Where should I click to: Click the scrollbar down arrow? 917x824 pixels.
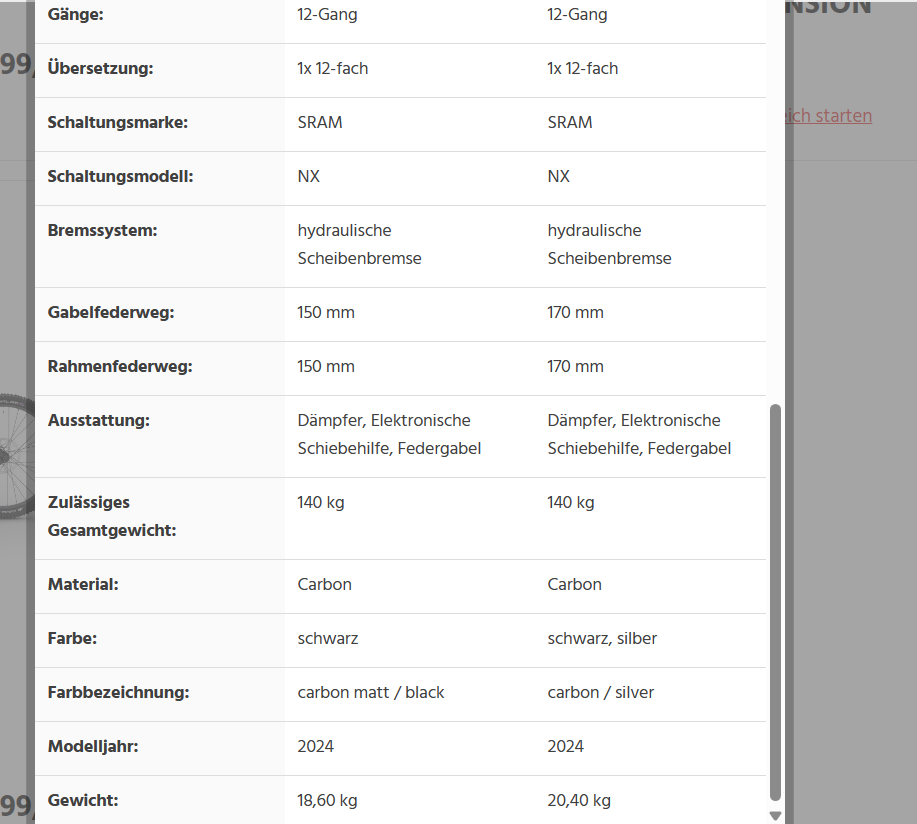tap(775, 815)
